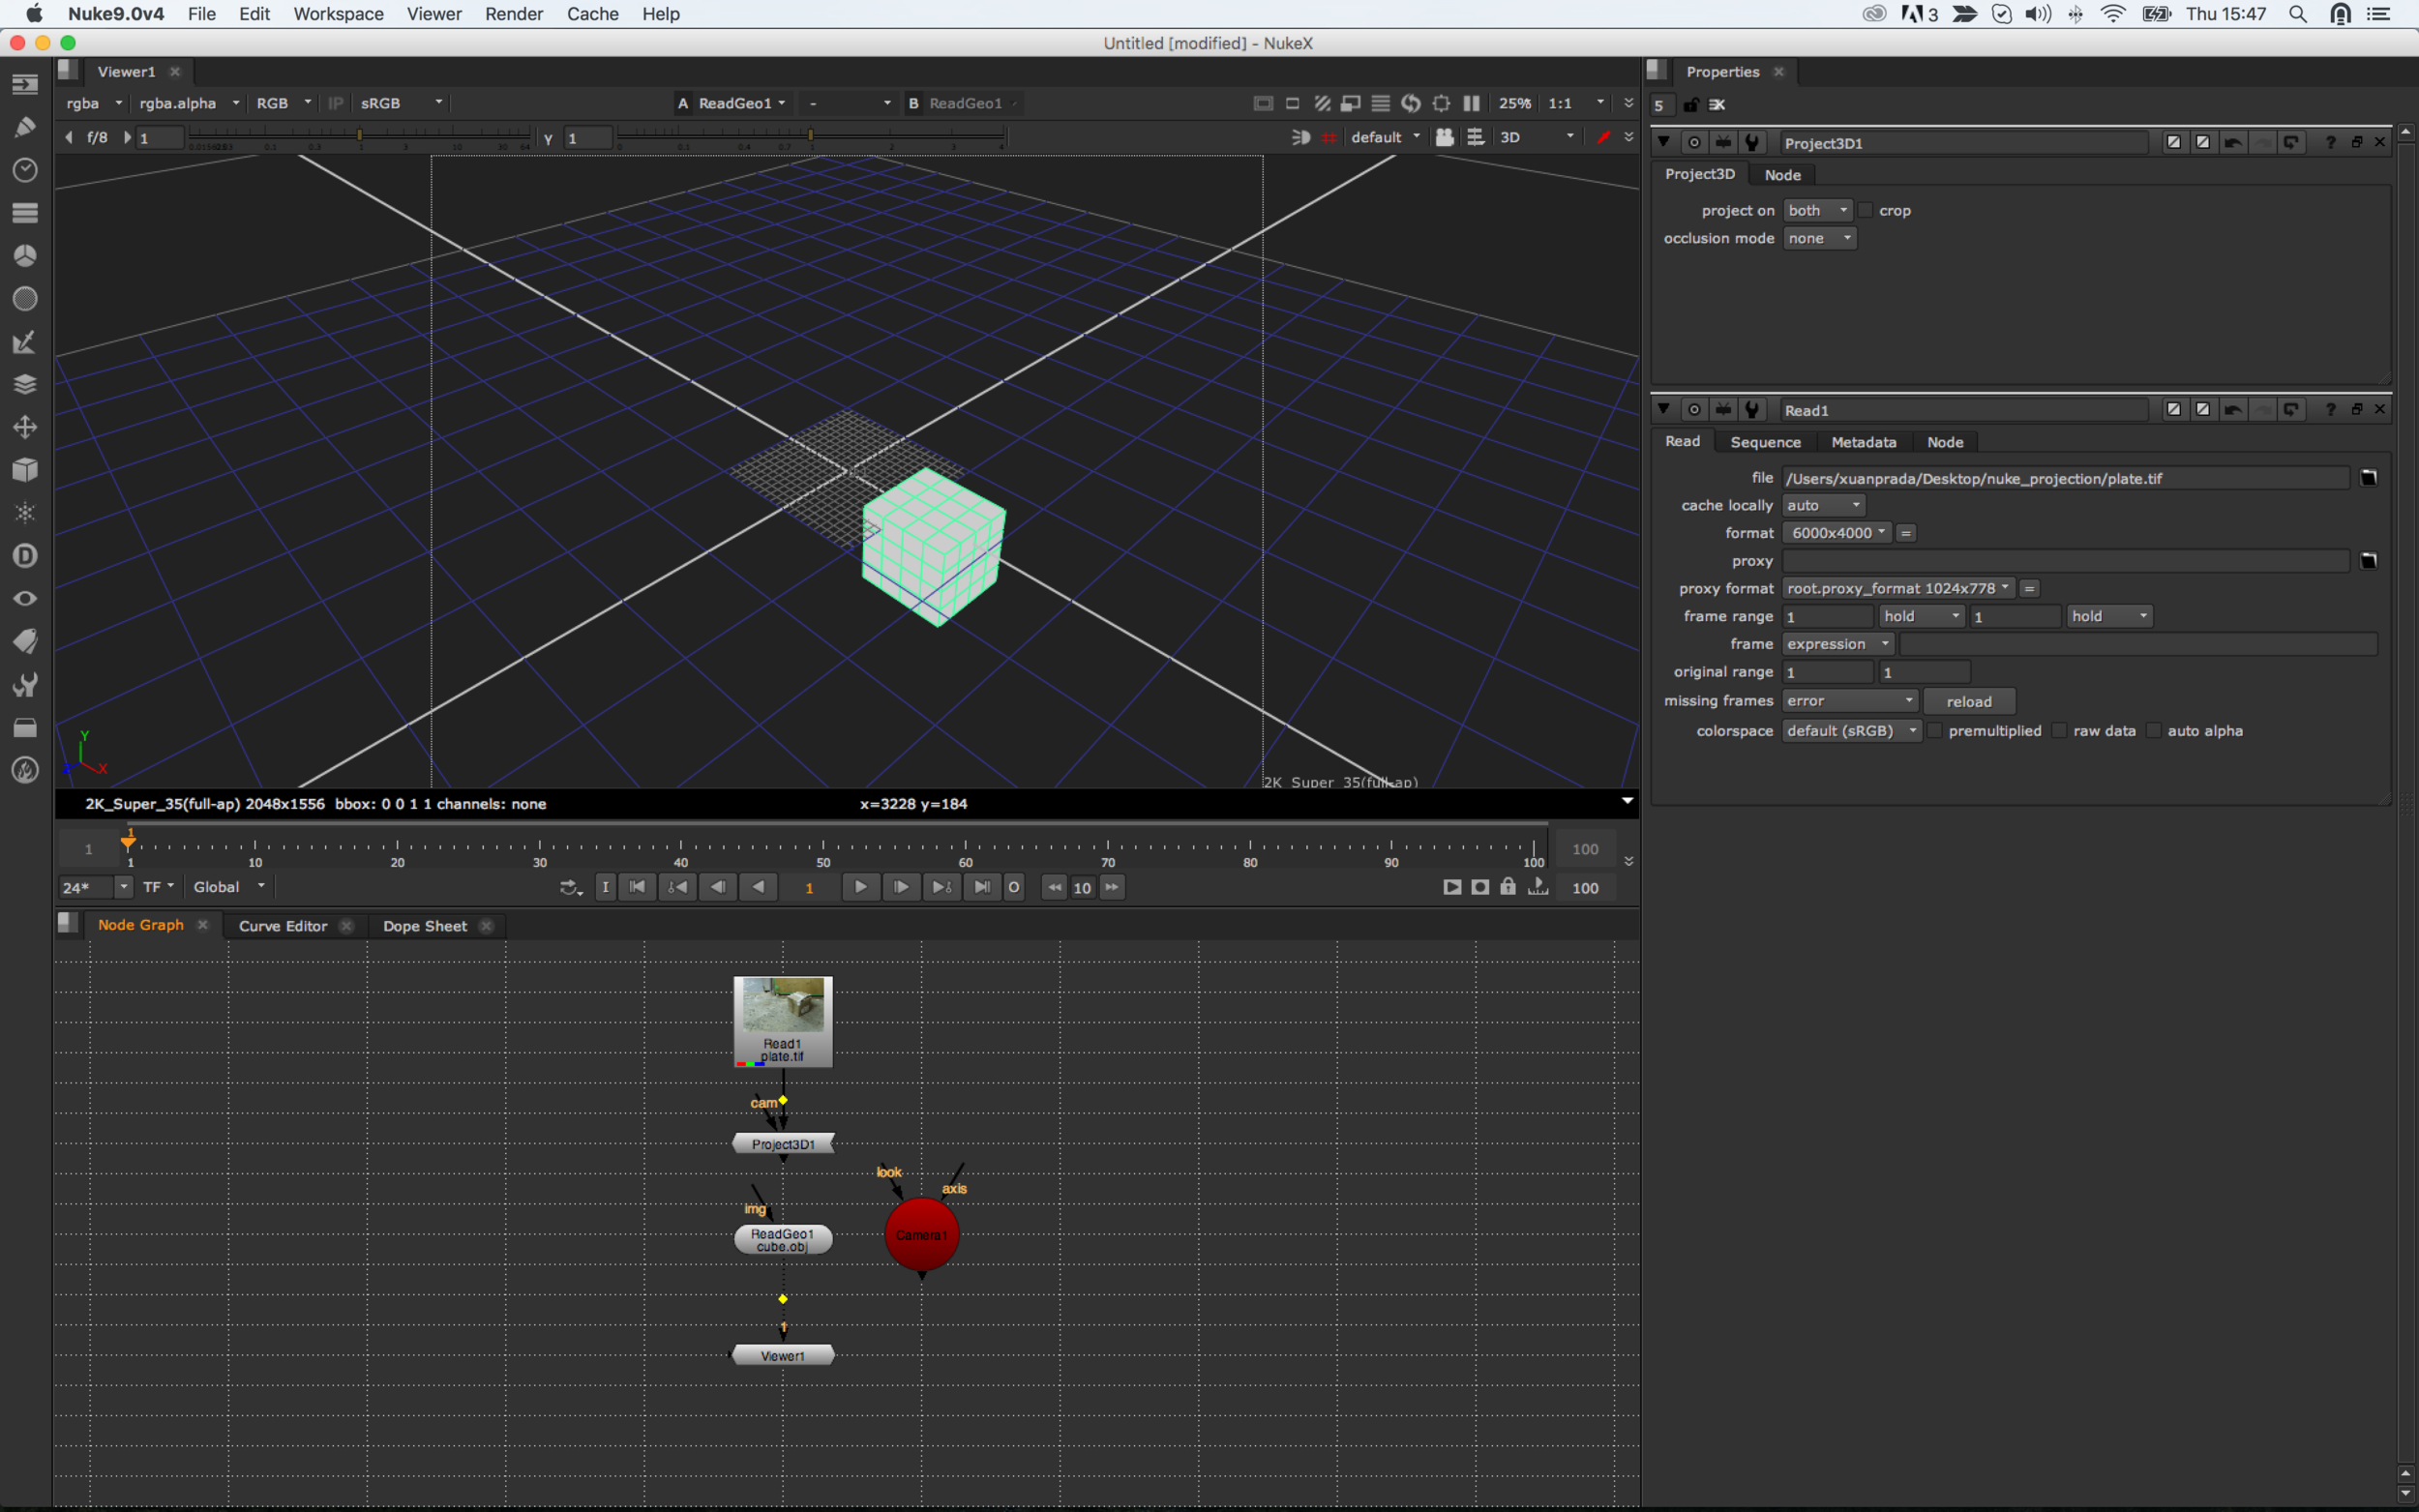
Task: Open the cache locally dropdown
Action: pos(1823,505)
